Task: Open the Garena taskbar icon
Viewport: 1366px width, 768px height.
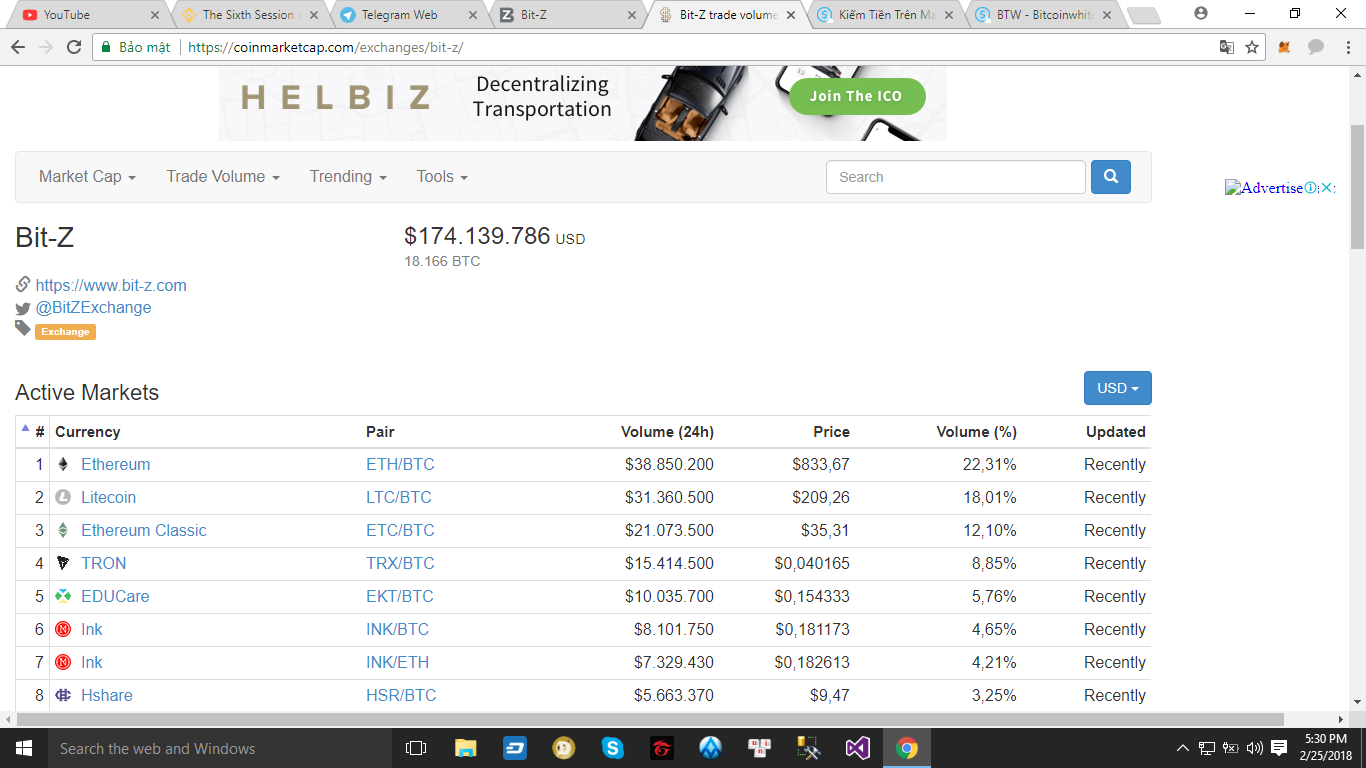Action: (662, 748)
